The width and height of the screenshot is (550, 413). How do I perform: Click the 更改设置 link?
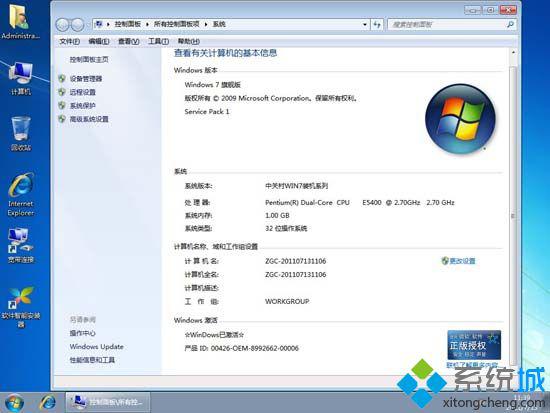pos(462,261)
